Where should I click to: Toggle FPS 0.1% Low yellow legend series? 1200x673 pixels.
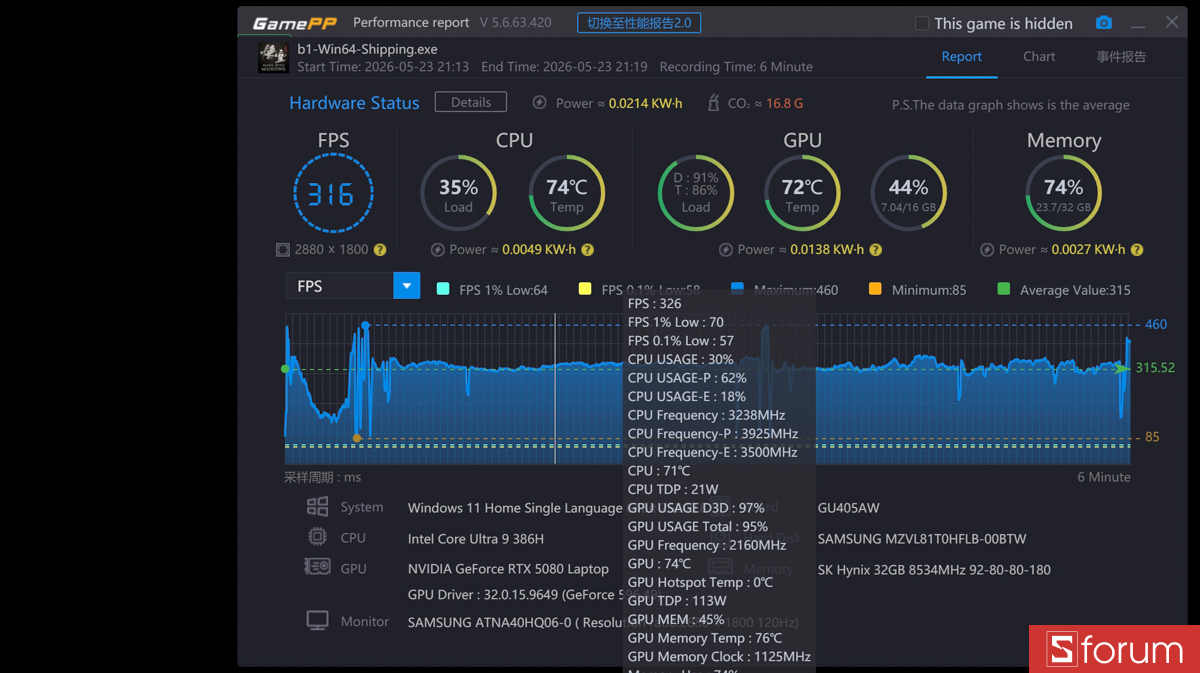[585, 289]
